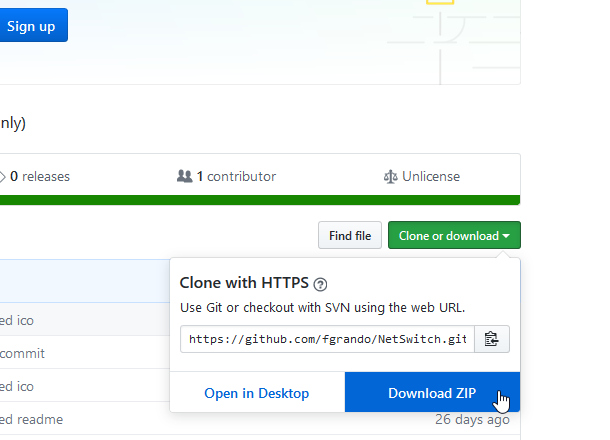Image resolution: width=610 pixels, height=440 pixels.
Task: Click the 'ed readme' commit message
Action: (31, 420)
